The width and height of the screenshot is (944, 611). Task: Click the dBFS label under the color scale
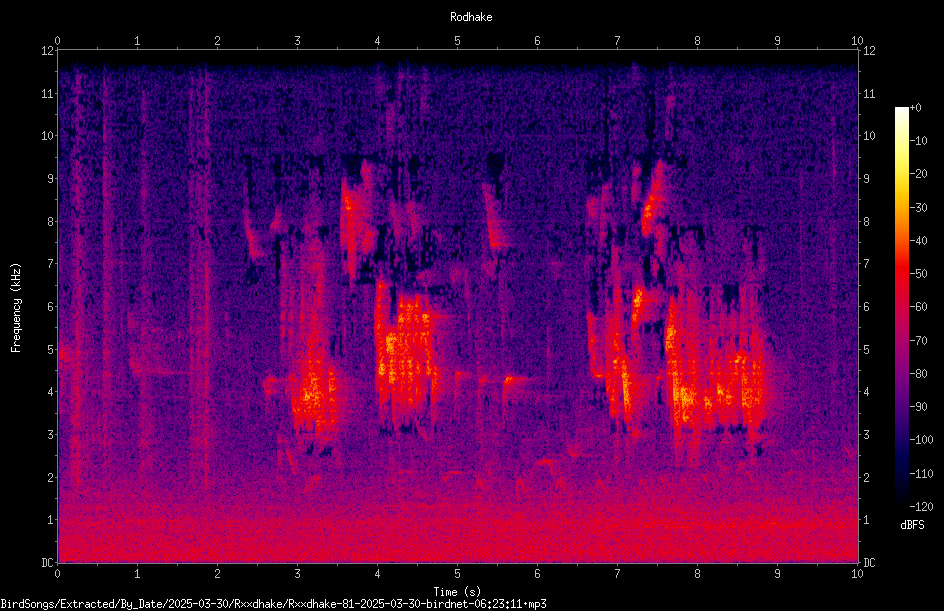(912, 525)
